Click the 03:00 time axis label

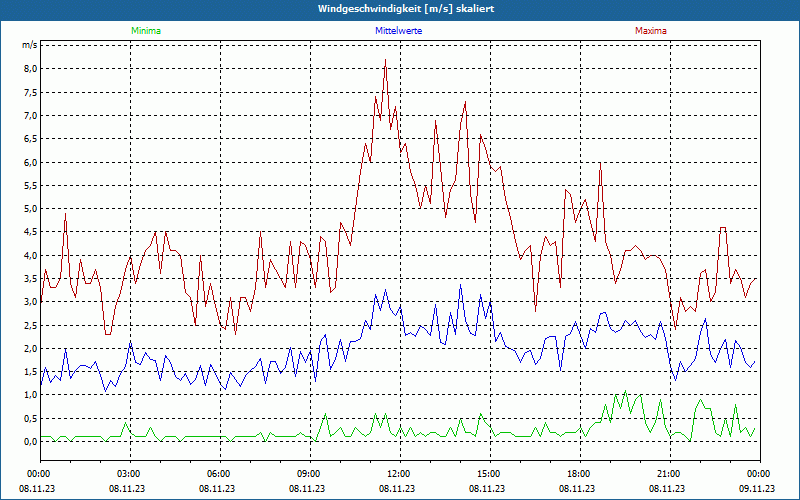click(129, 474)
